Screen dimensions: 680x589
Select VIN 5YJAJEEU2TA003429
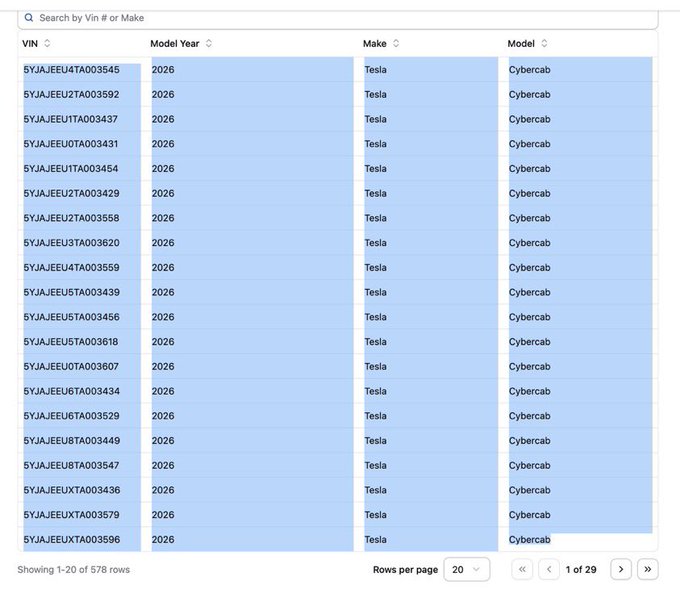(72, 193)
